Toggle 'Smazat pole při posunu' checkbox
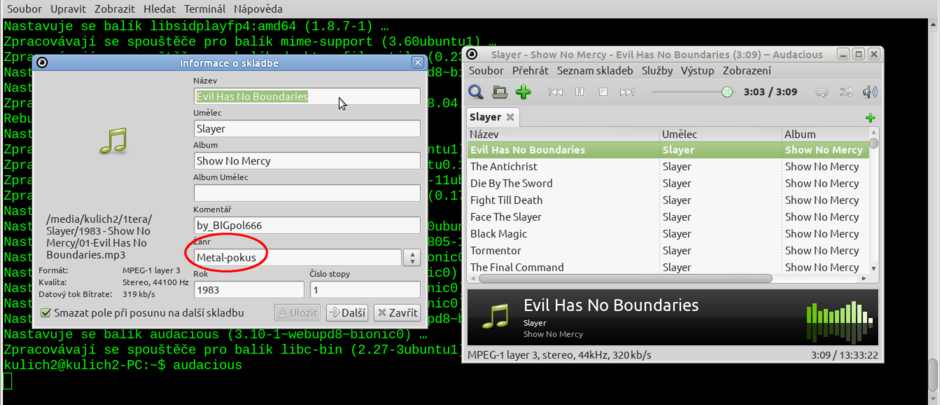The image size is (940, 405). pos(45,313)
